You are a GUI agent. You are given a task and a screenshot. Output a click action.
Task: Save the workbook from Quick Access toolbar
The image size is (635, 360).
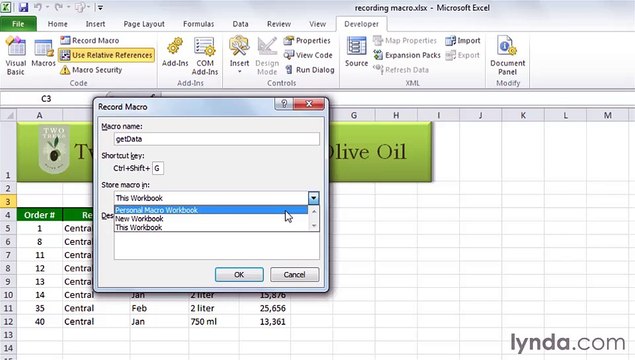click(x=23, y=7)
